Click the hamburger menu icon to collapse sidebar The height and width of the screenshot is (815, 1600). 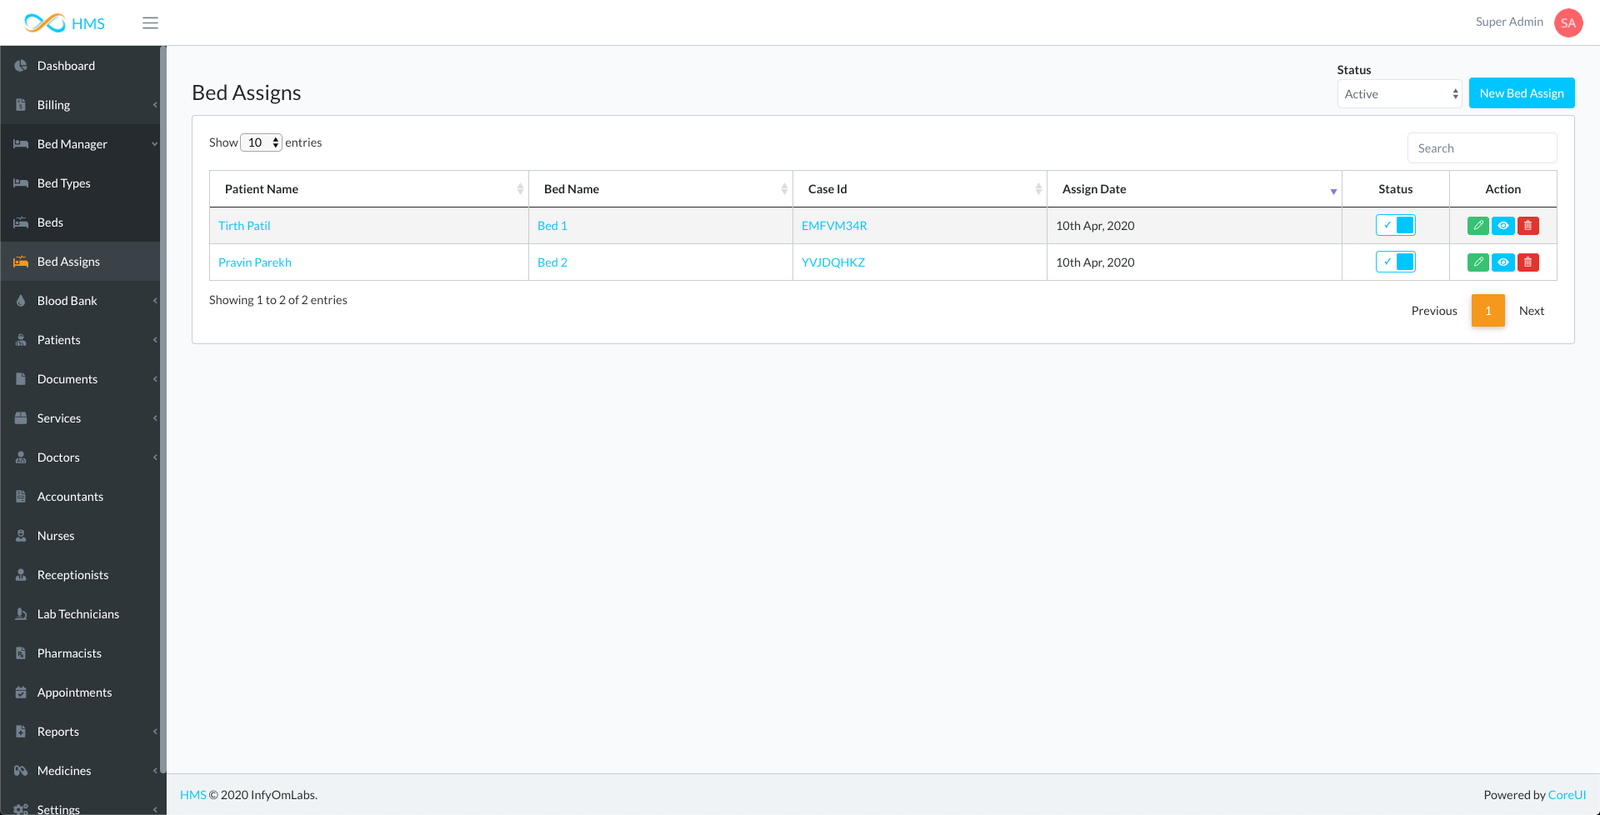tap(150, 23)
